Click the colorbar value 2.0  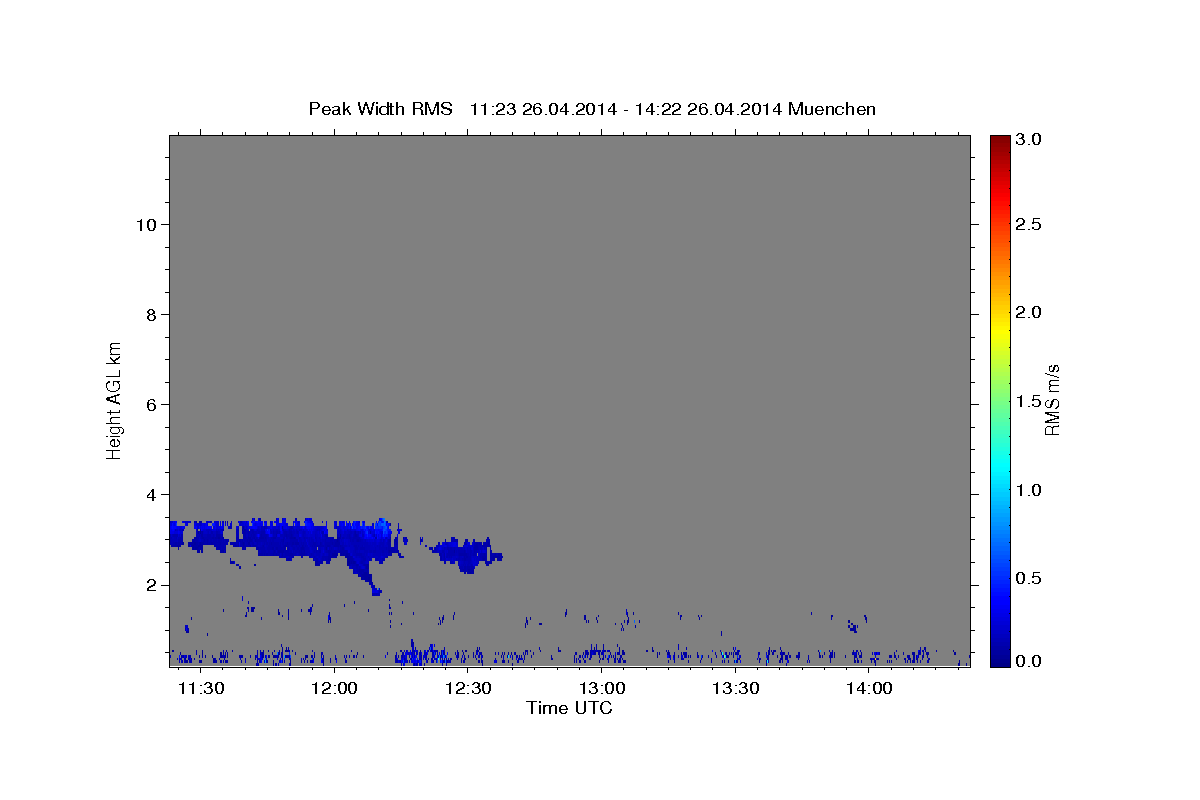(1029, 313)
